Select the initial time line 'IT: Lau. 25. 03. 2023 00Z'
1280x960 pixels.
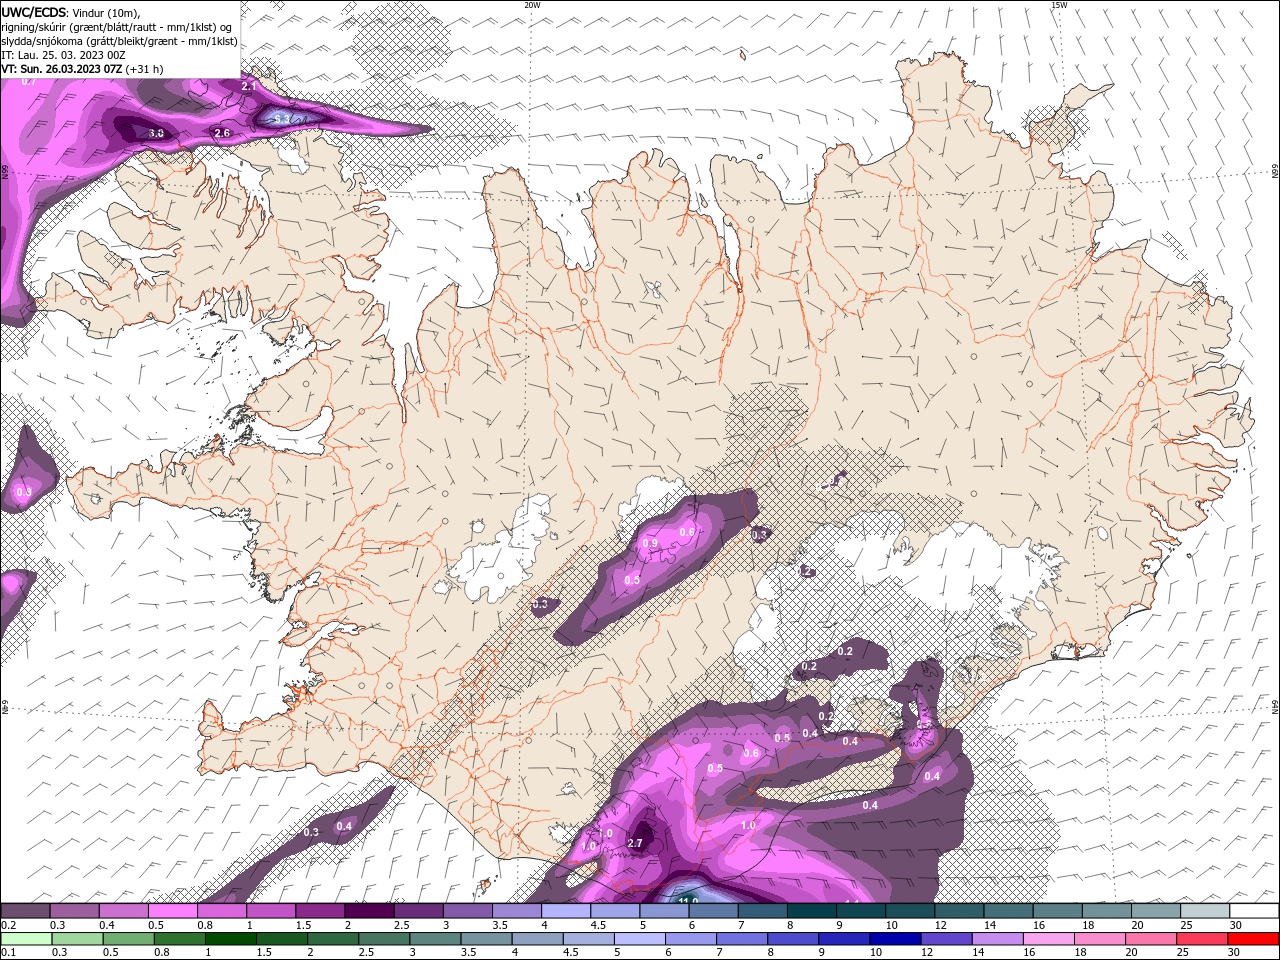(x=63, y=55)
